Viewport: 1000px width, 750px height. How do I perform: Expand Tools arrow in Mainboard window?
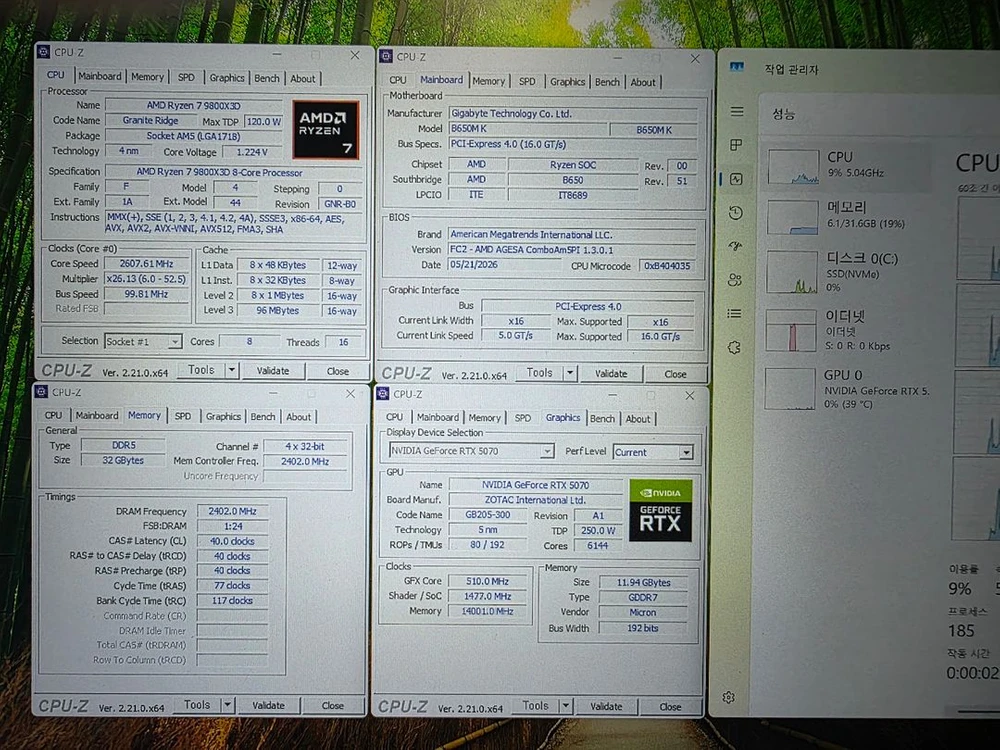pyautogui.click(x=570, y=372)
